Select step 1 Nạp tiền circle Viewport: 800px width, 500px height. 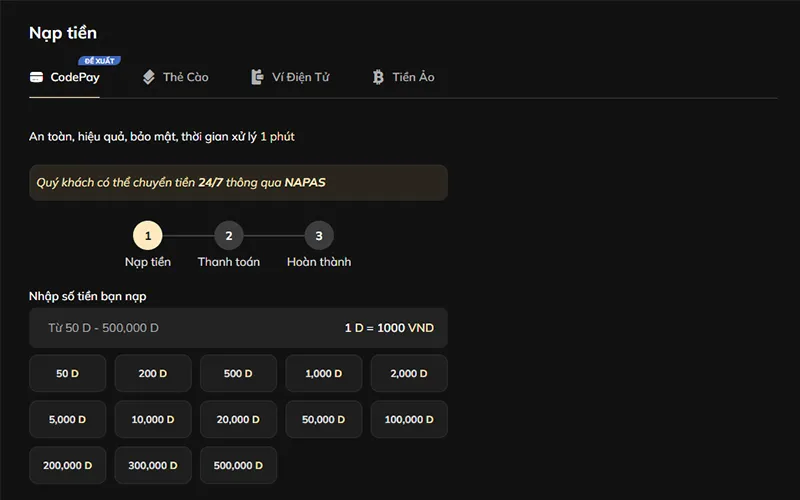148,236
